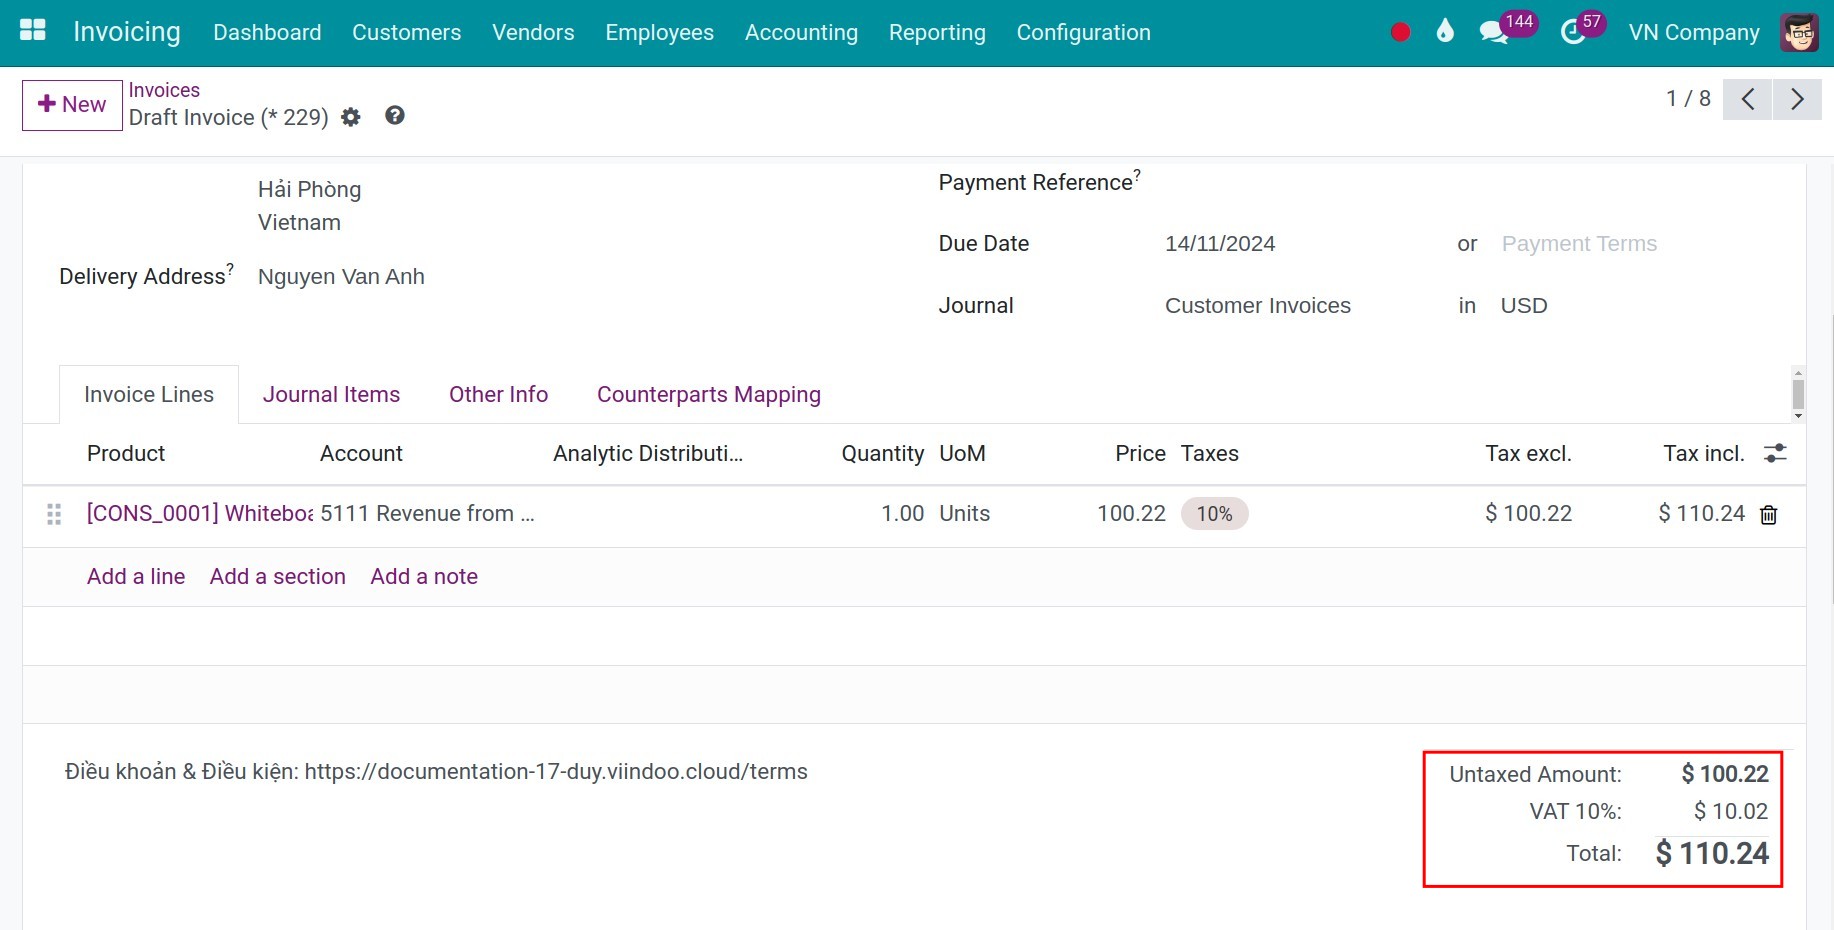Delete the Whiteboard invoice line with trash icon
The image size is (1834, 930).
tap(1769, 514)
